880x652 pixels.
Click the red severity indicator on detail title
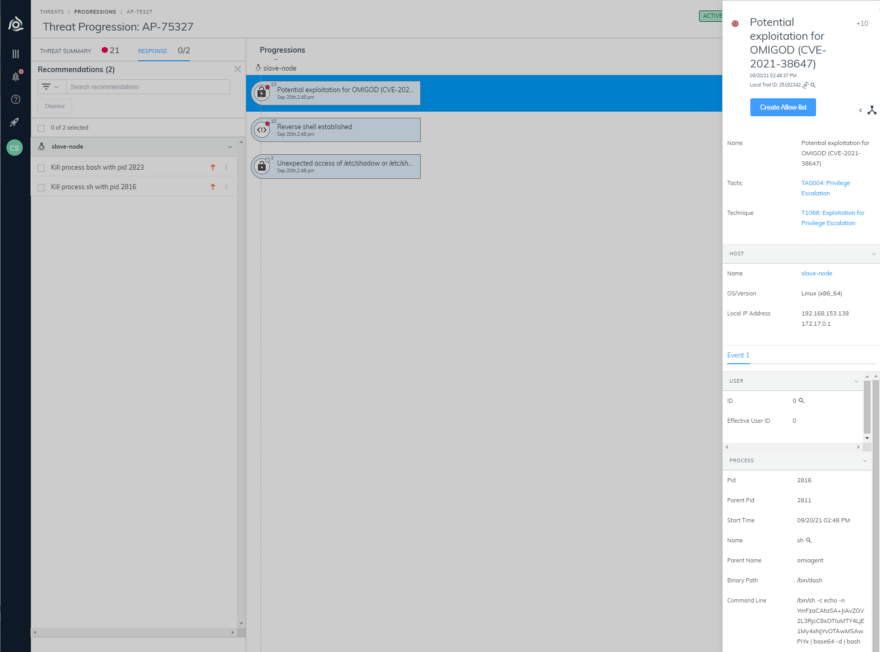(x=735, y=24)
